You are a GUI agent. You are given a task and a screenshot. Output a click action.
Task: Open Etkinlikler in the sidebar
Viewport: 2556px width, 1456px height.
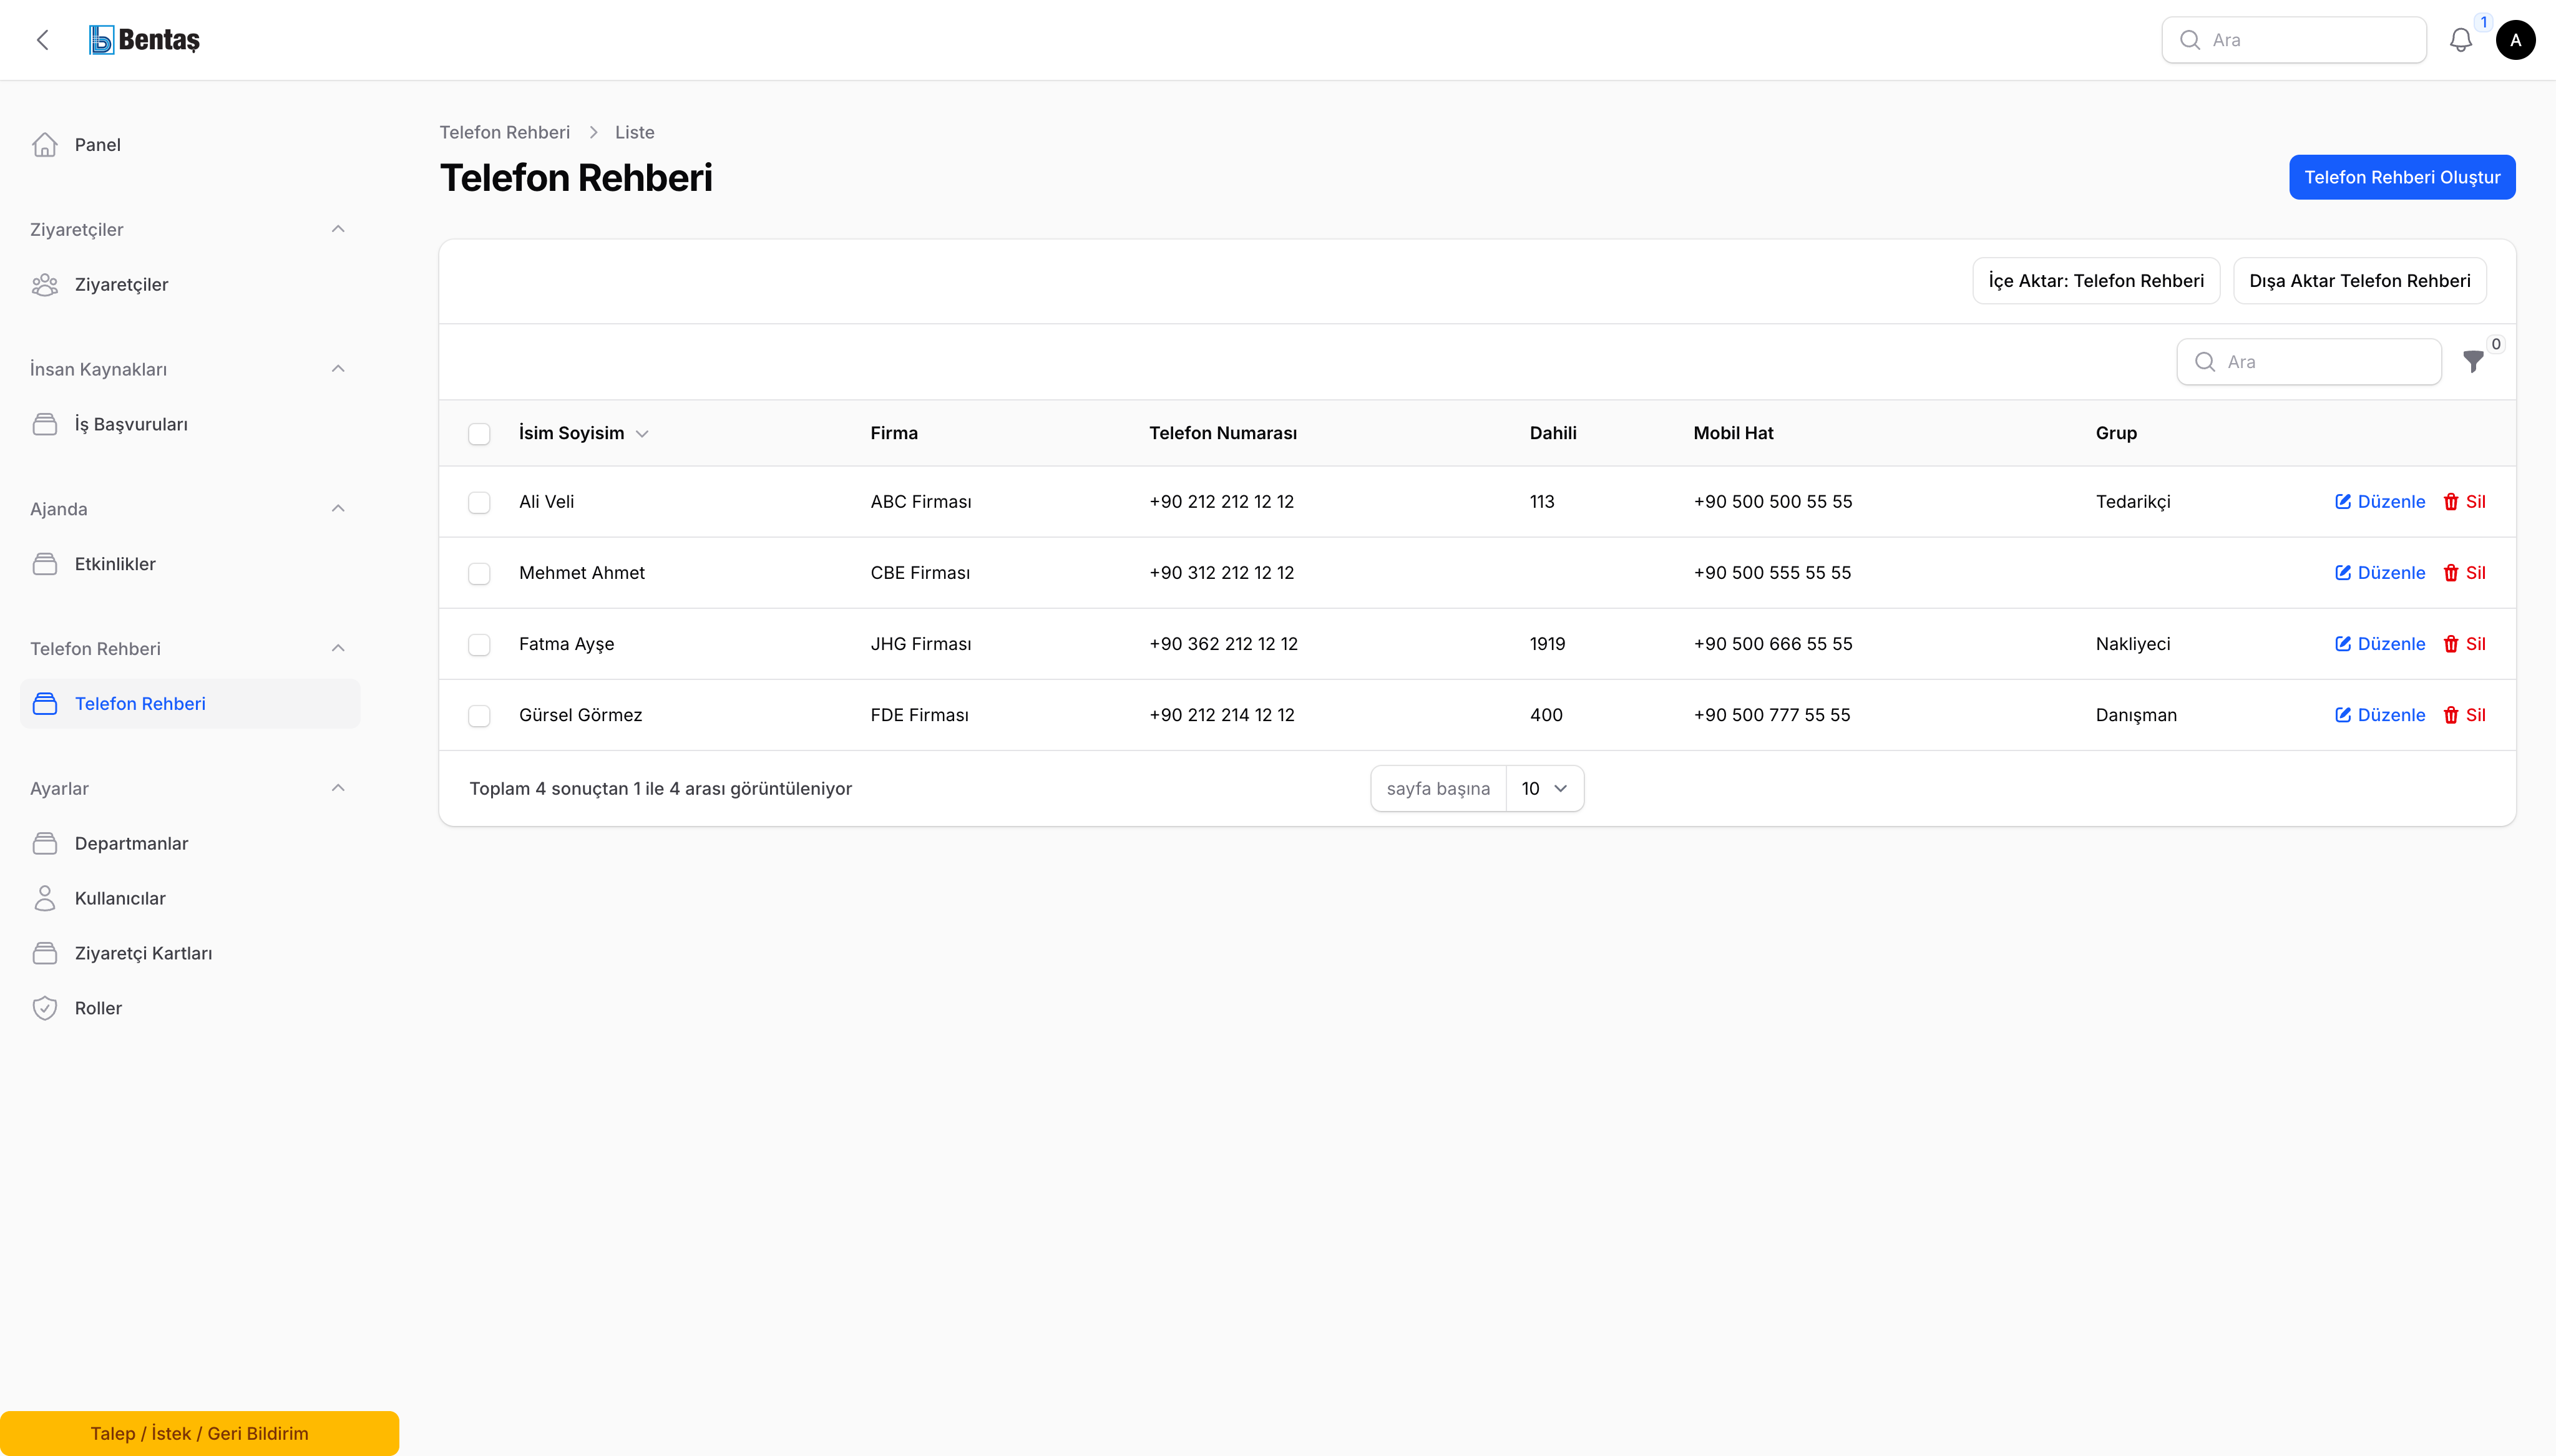tap(115, 564)
